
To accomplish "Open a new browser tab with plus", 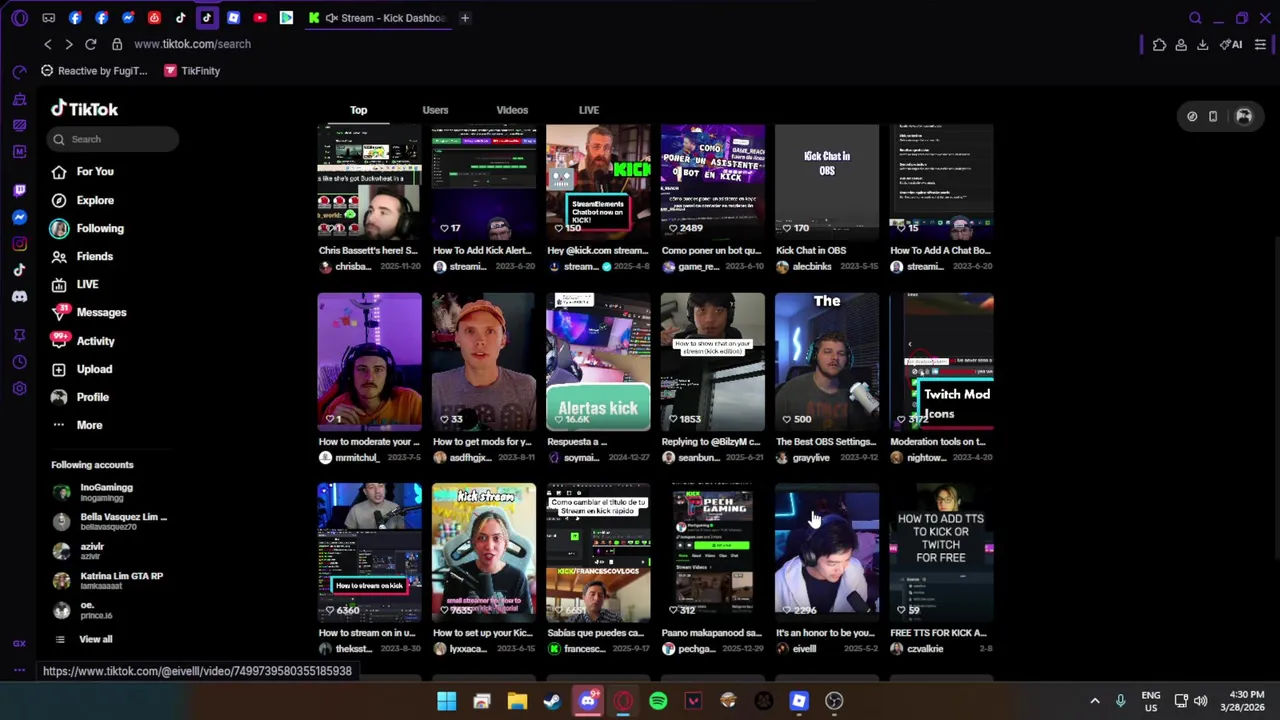I will tap(465, 18).
